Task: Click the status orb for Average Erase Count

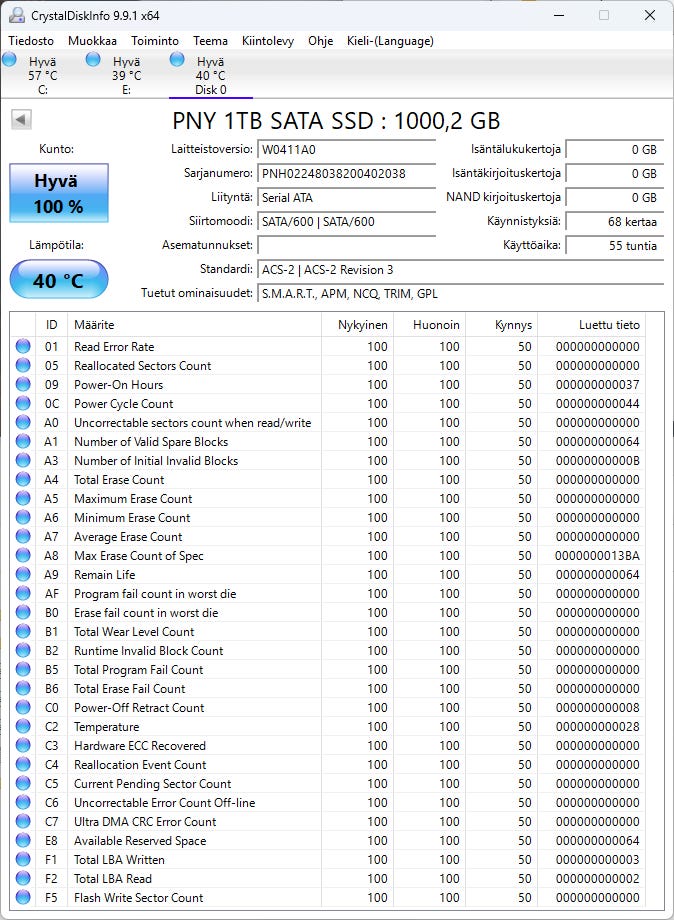Action: coord(23,536)
